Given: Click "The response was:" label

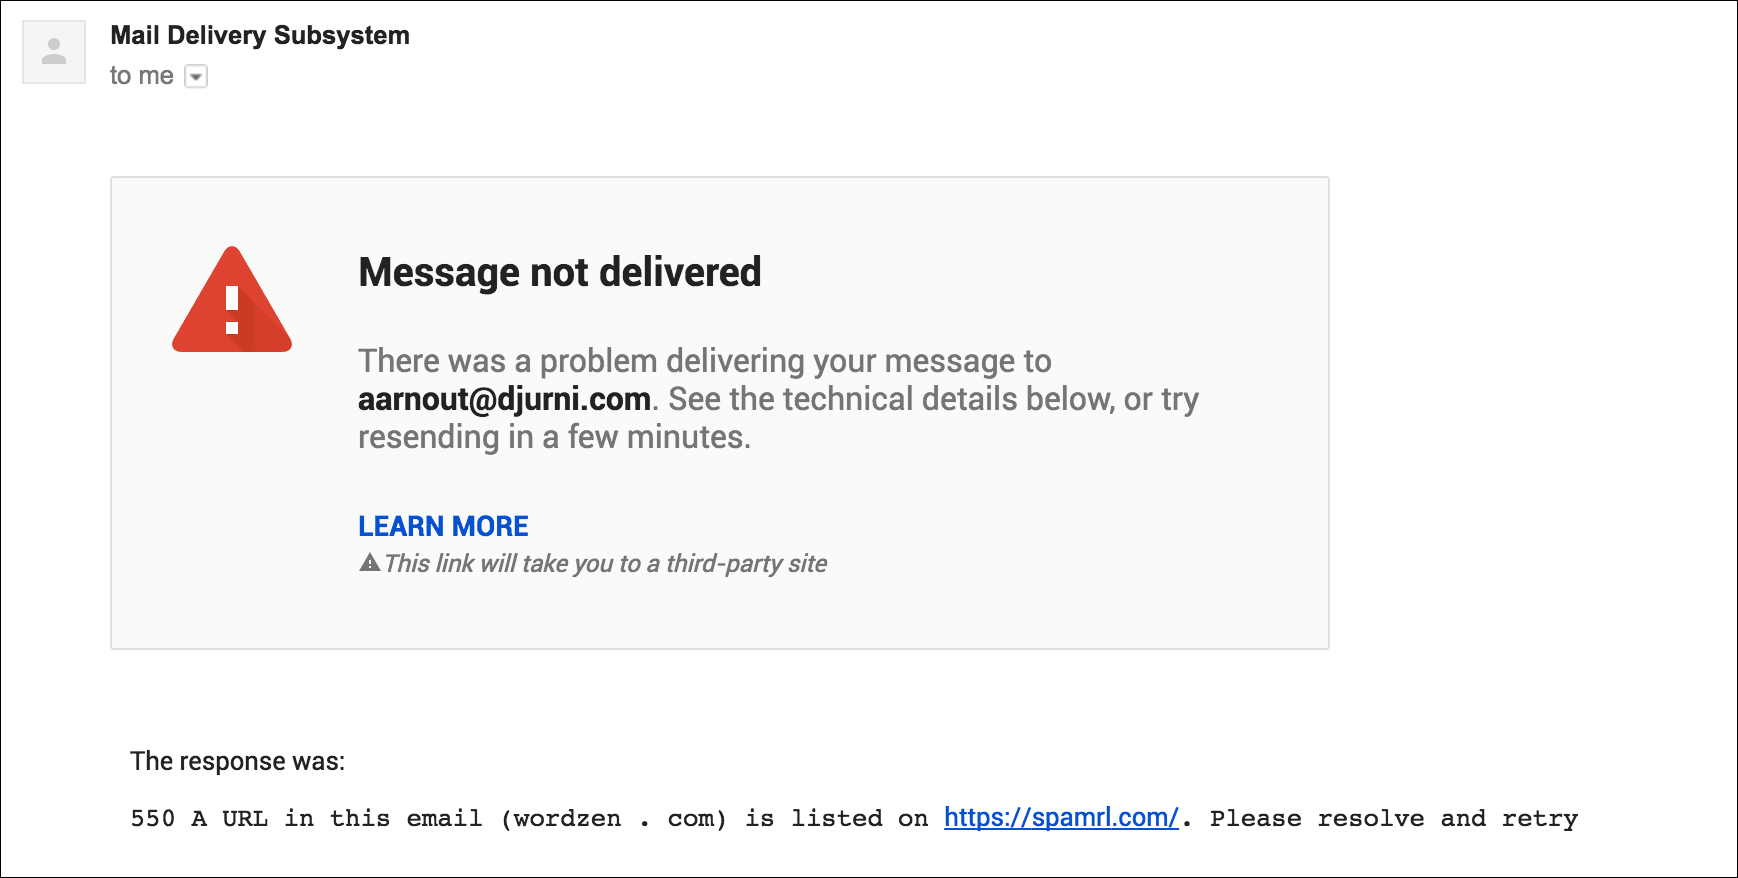Looking at the screenshot, I should coord(237,761).
